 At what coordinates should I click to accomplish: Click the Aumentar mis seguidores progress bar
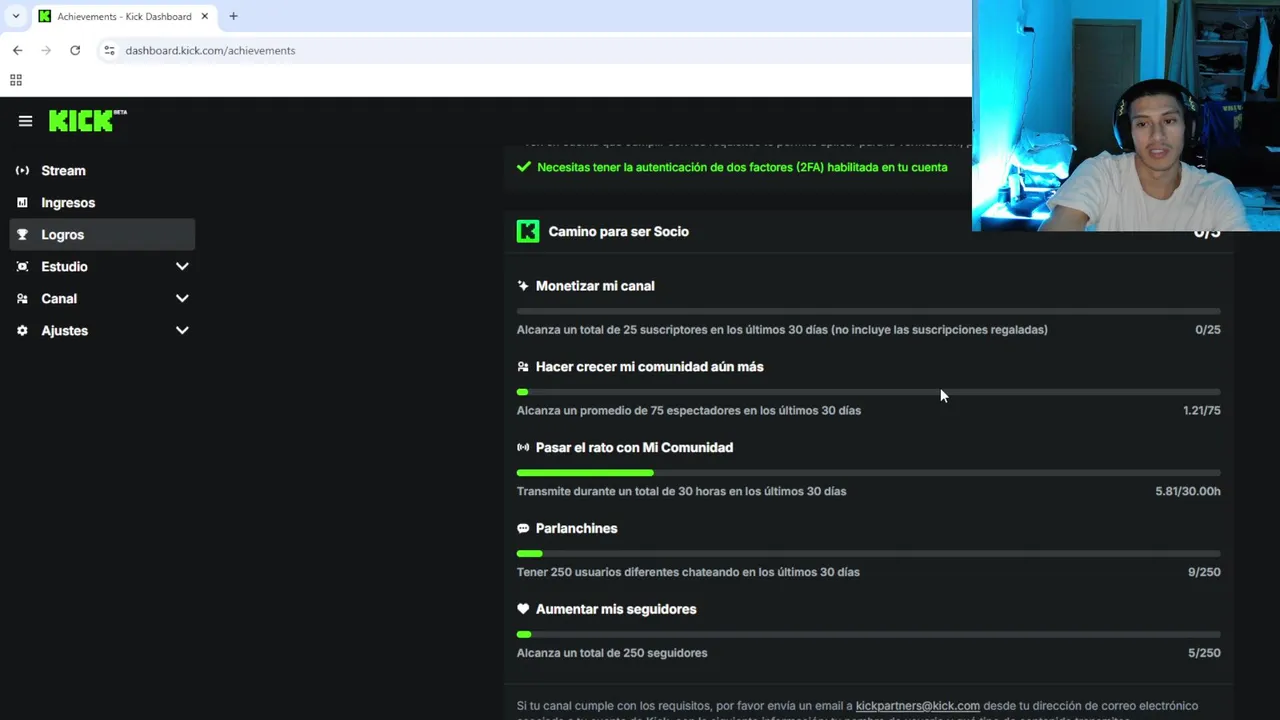(x=868, y=635)
